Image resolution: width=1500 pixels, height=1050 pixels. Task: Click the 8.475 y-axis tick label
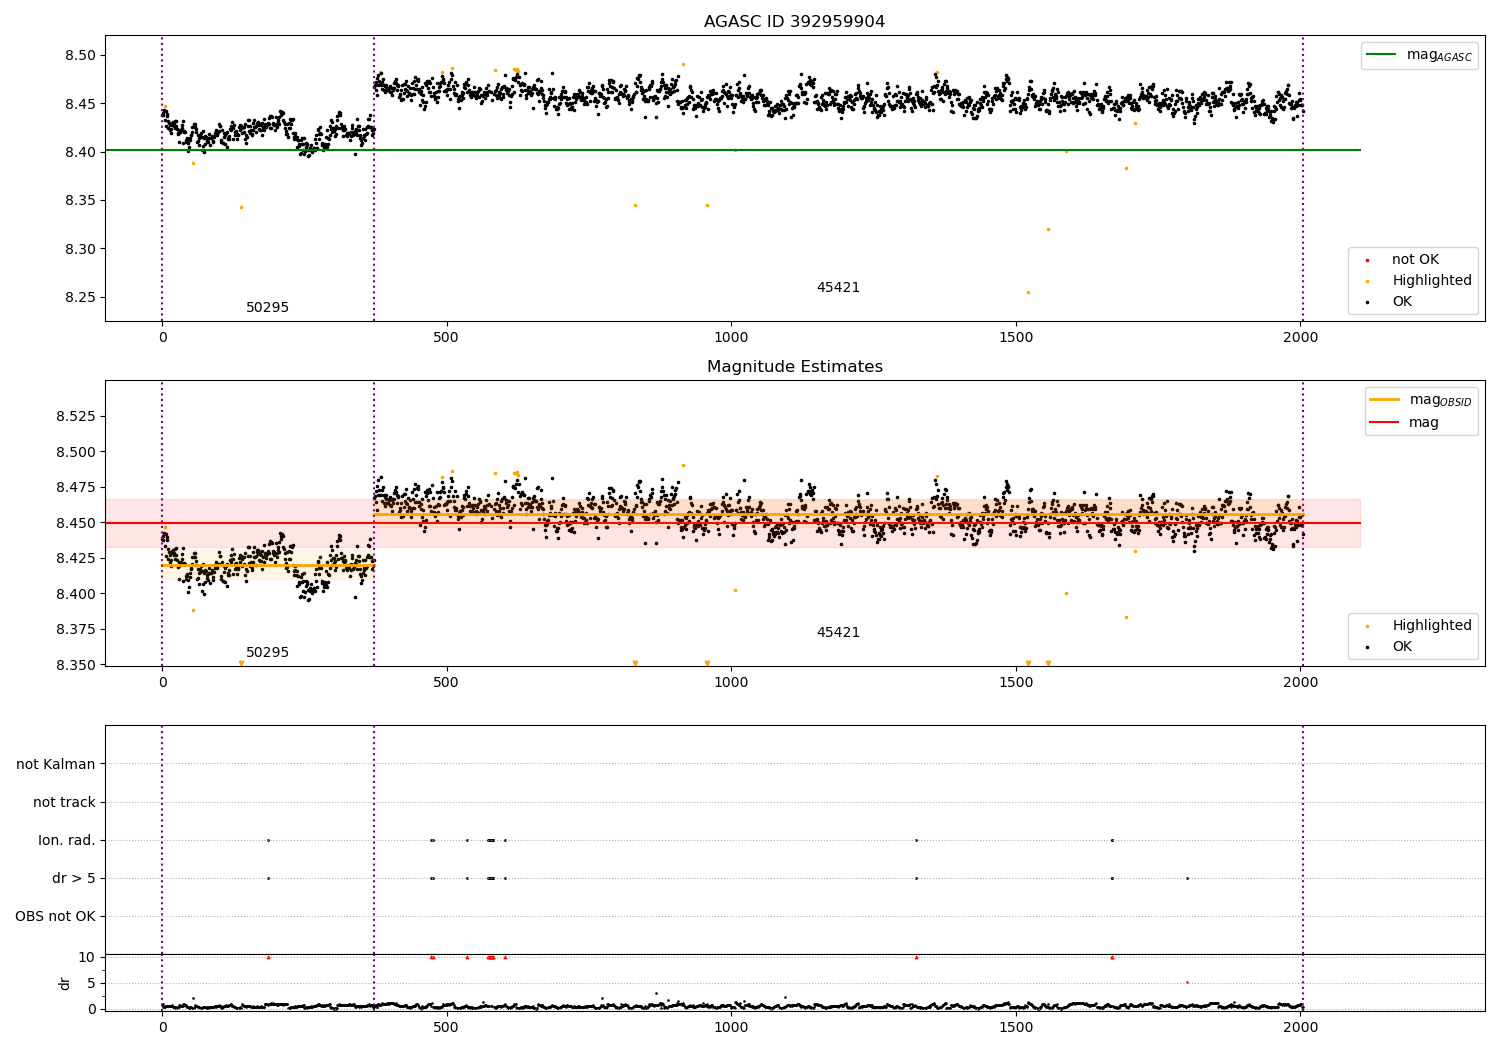click(x=77, y=487)
